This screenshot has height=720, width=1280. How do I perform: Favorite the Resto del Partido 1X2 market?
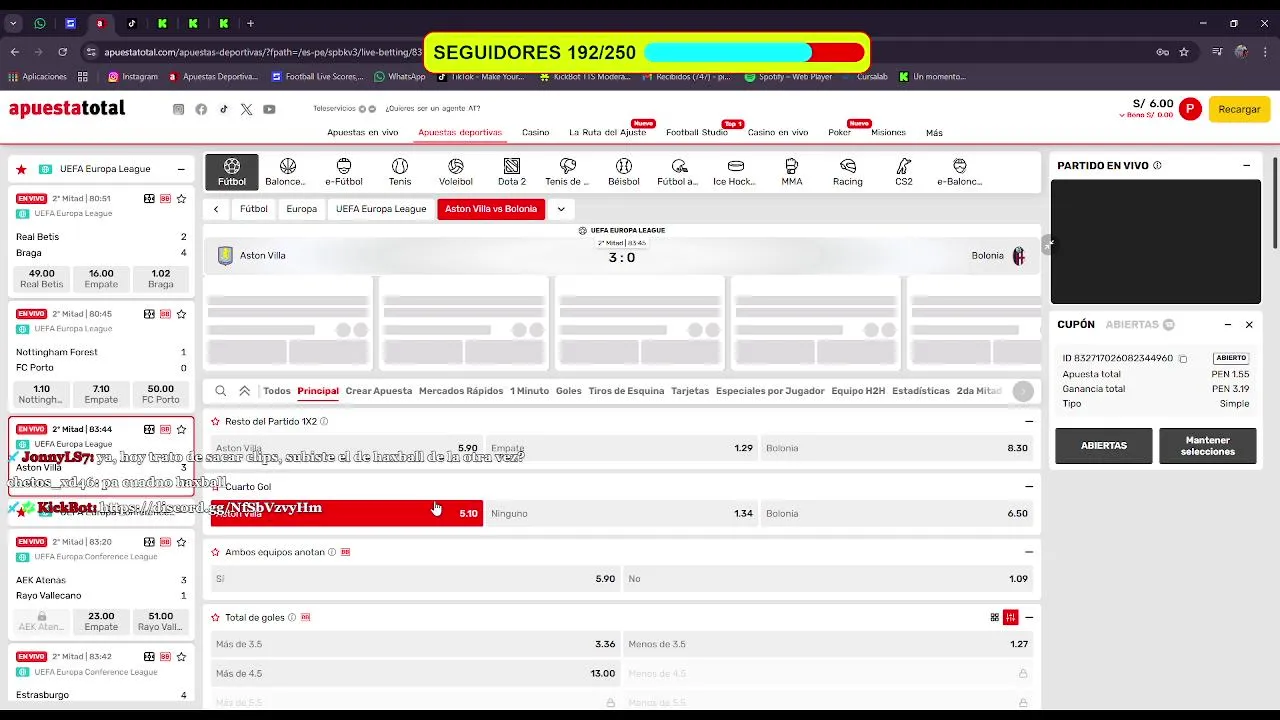[x=215, y=422]
